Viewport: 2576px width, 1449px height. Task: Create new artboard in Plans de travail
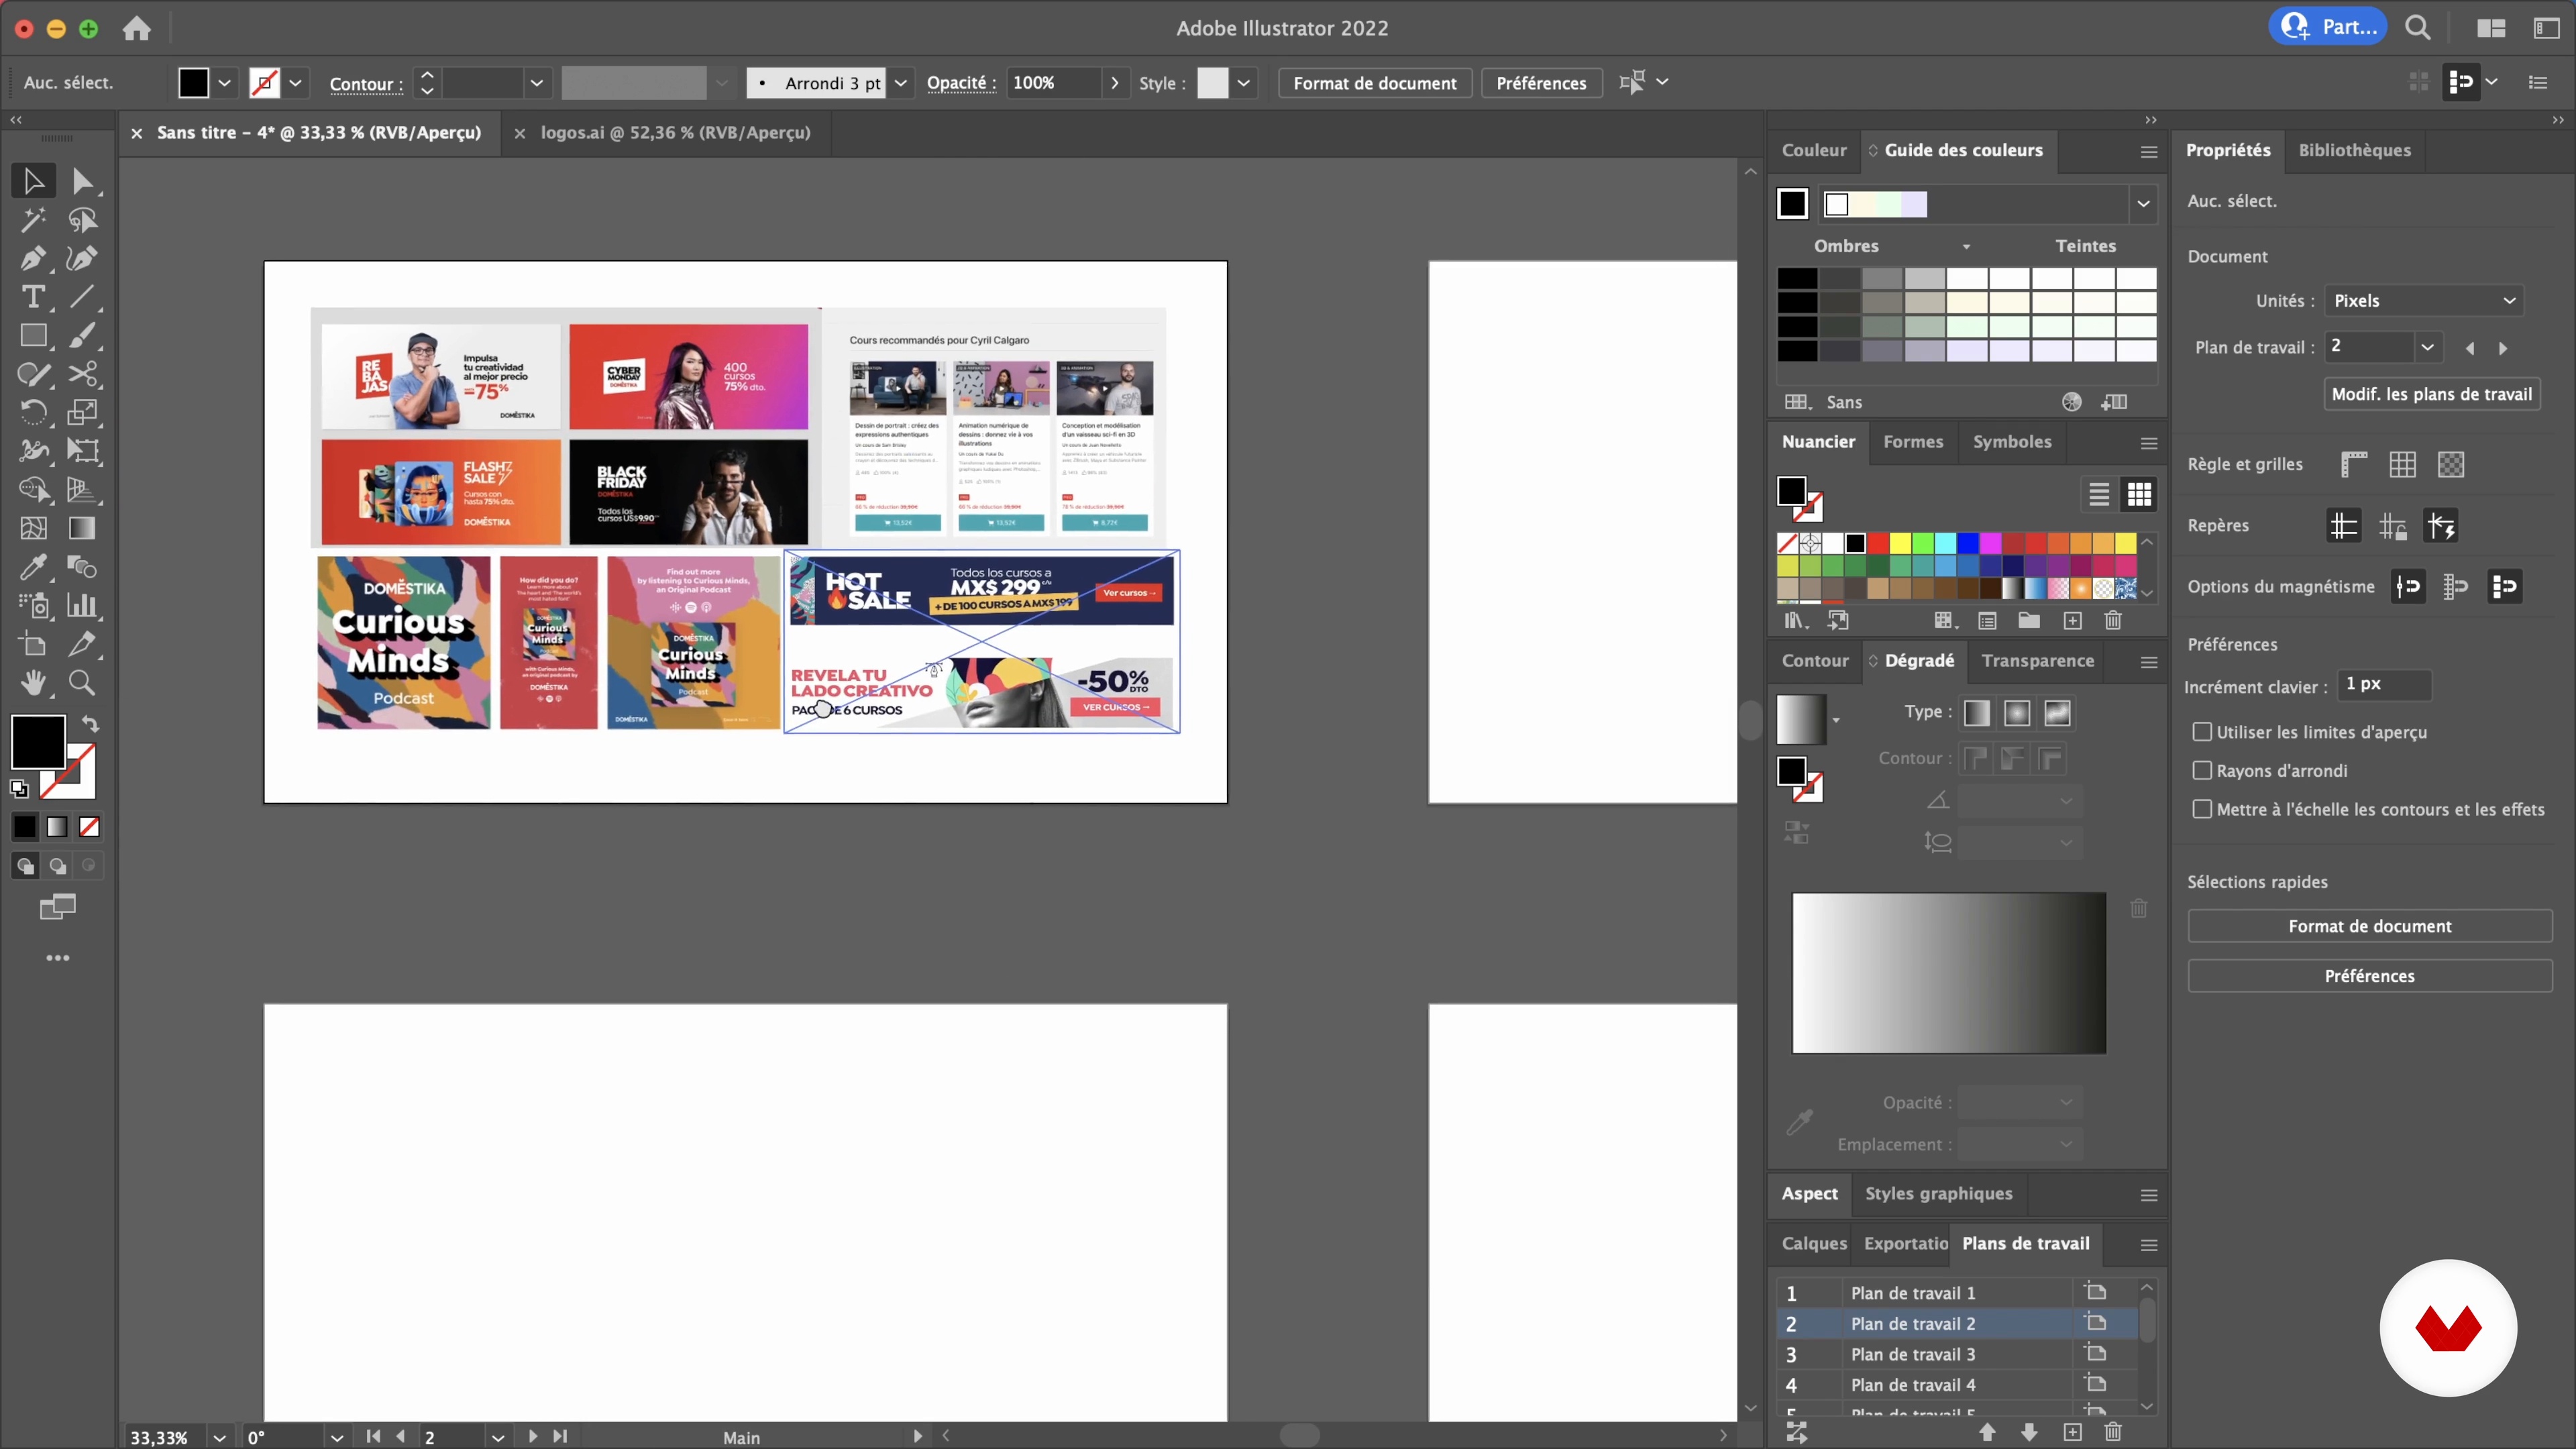coord(2073,1432)
